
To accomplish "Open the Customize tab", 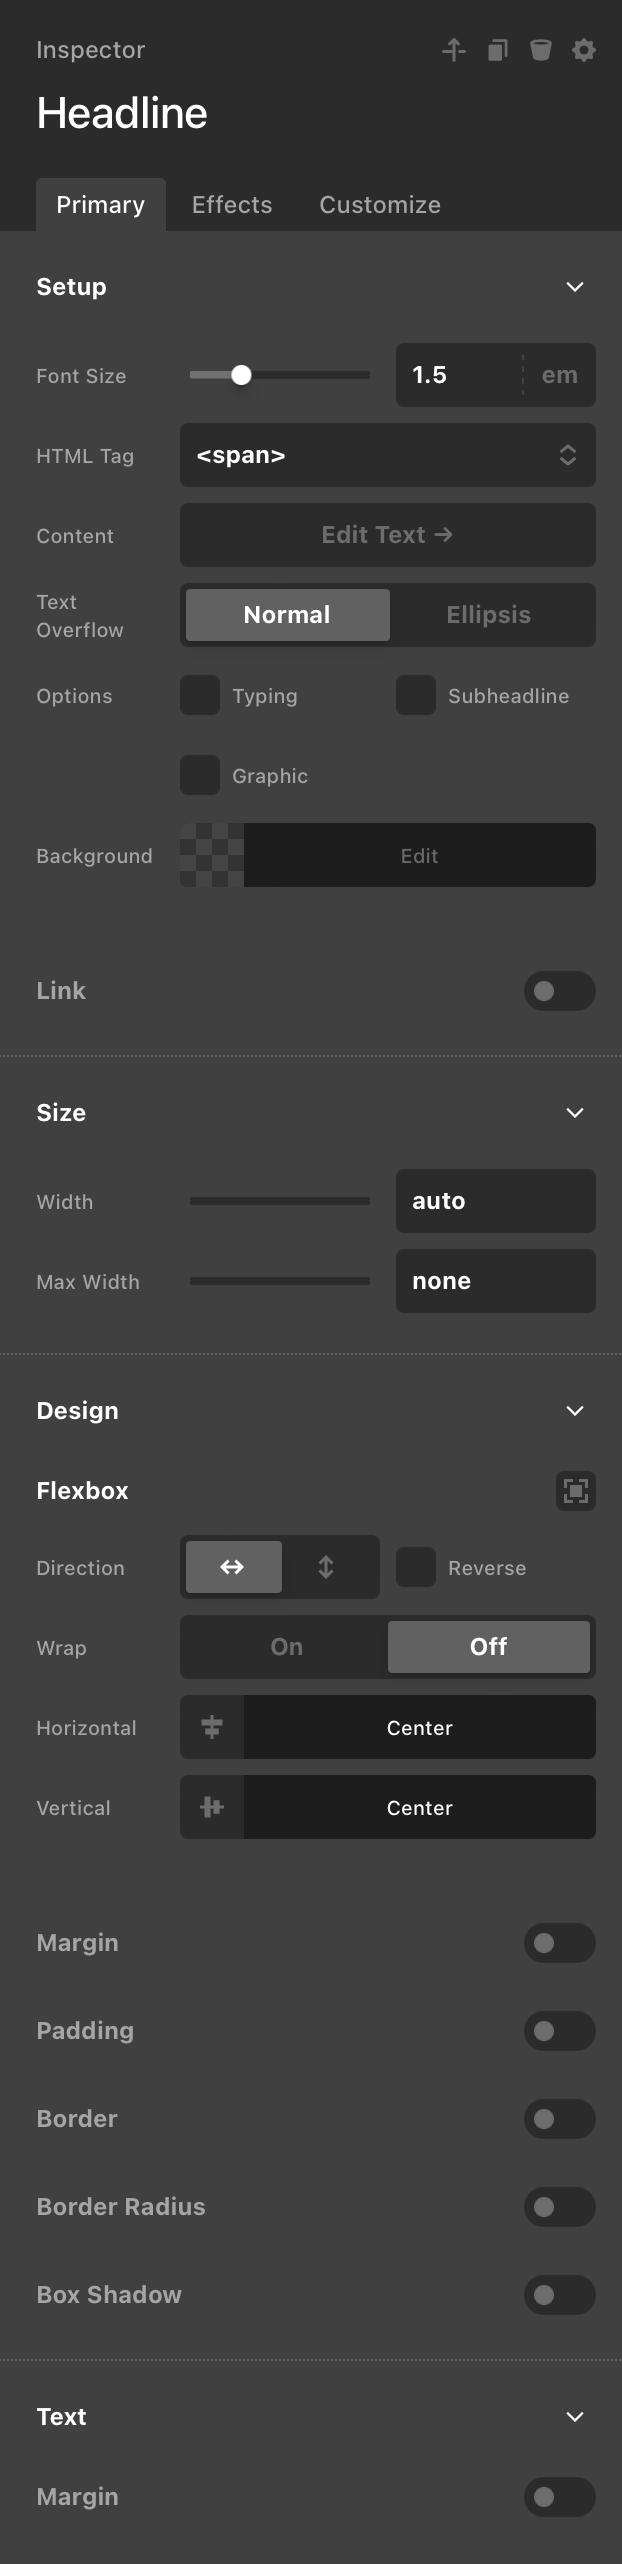I will 380,205.
